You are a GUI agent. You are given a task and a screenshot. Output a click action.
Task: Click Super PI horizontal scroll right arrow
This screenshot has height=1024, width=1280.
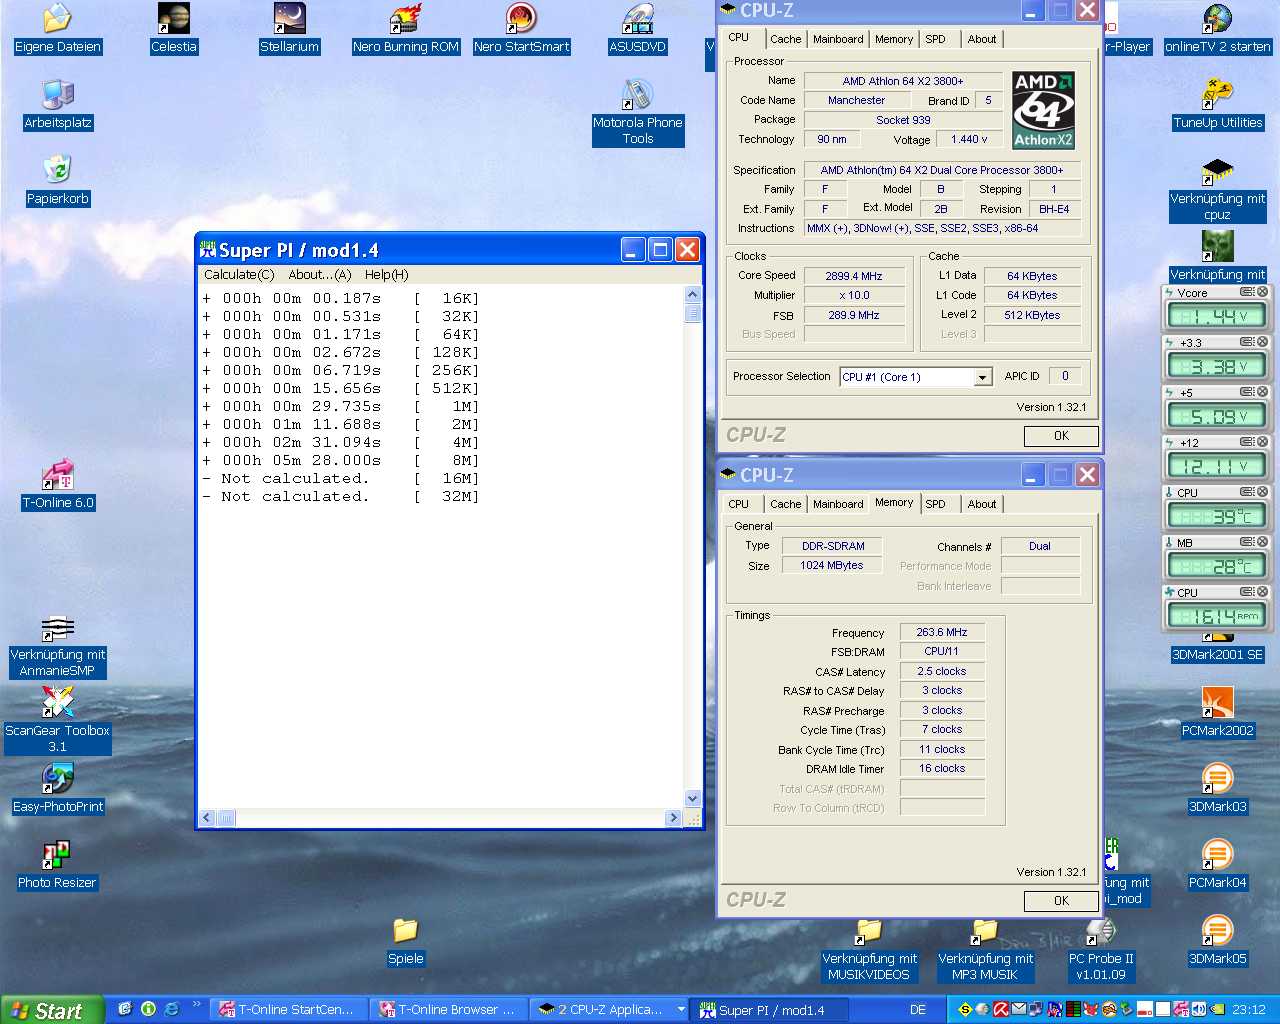(x=673, y=818)
